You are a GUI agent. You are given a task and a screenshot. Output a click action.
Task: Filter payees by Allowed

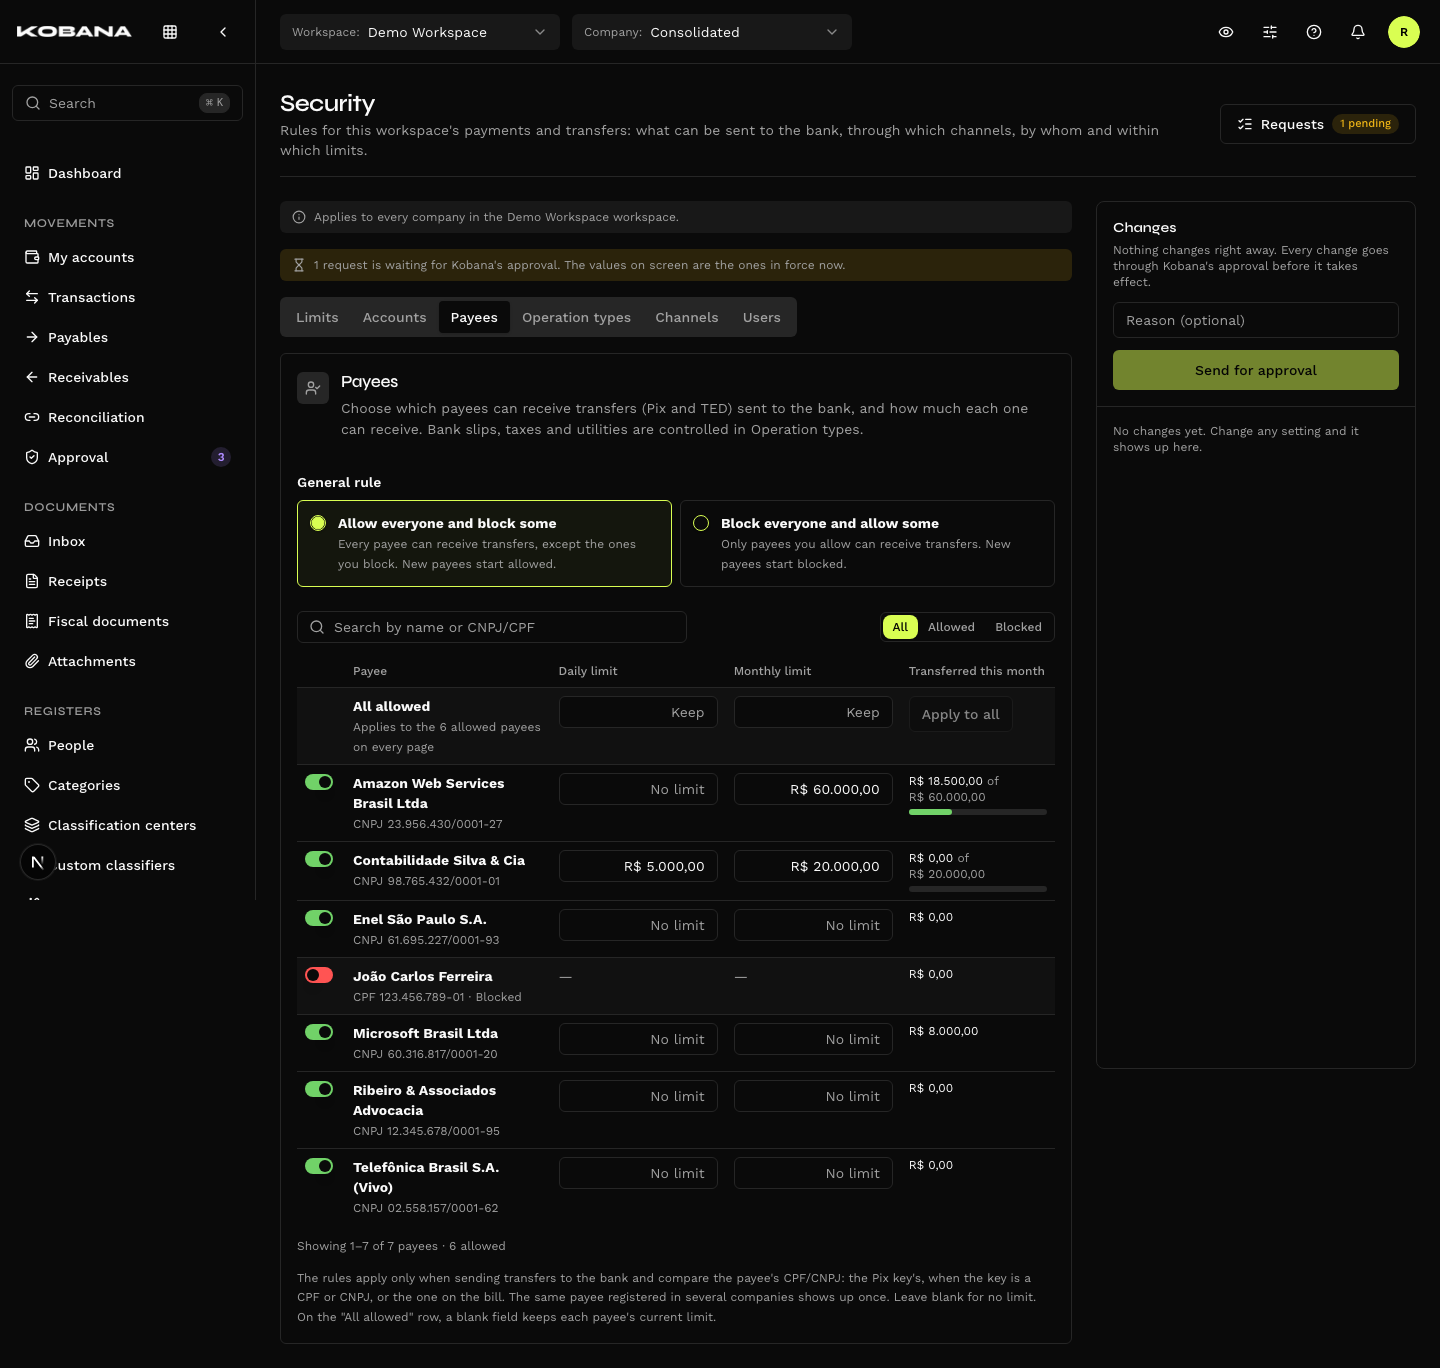[x=951, y=627]
